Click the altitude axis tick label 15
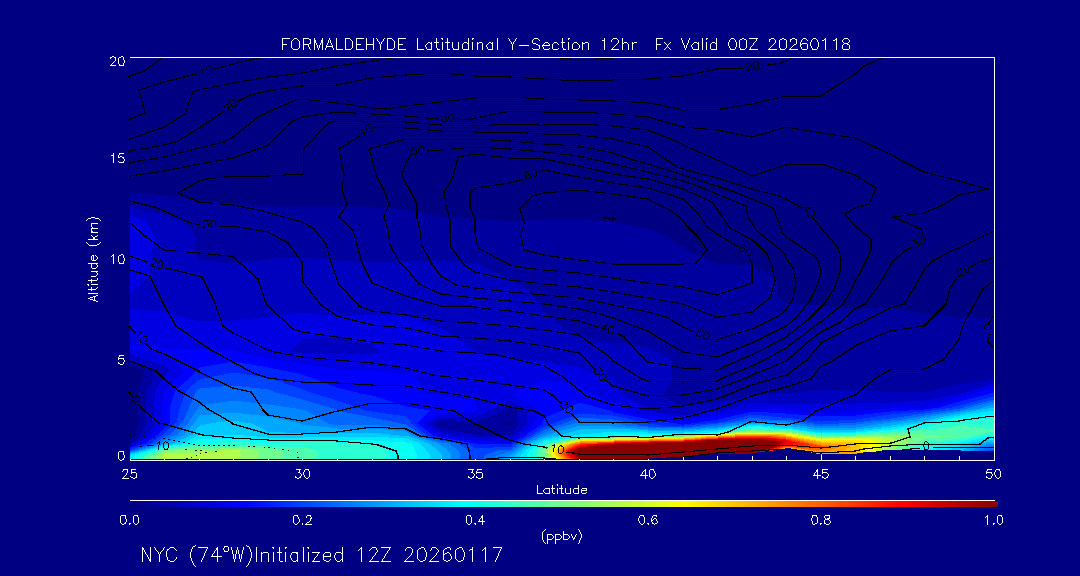Screen dimensions: 1080x576 pos(116,158)
